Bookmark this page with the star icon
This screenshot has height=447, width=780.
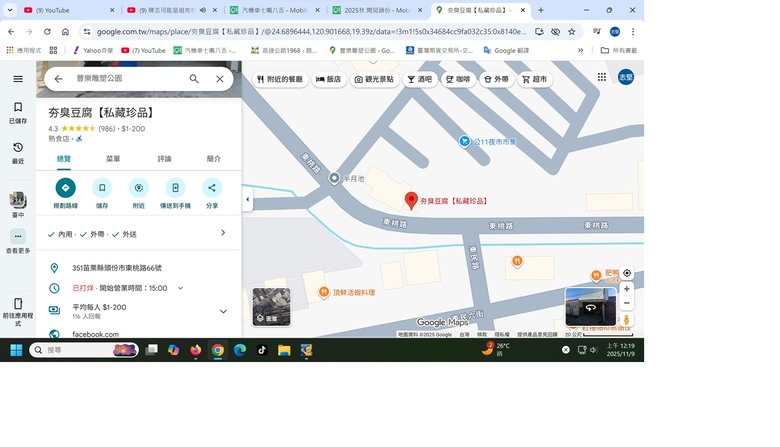click(x=572, y=32)
